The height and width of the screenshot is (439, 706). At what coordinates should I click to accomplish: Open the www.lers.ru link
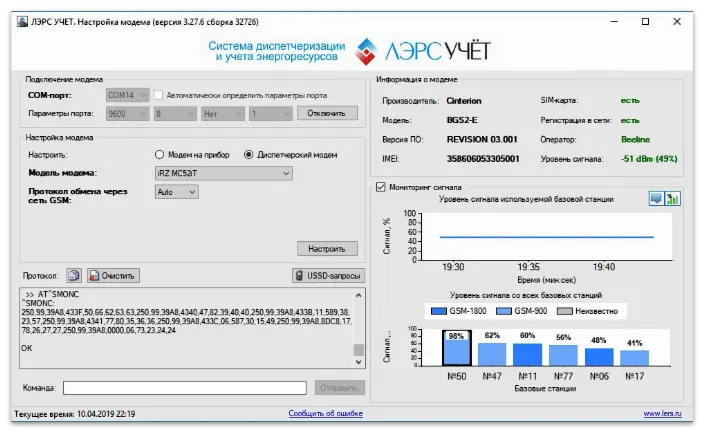coord(662,413)
